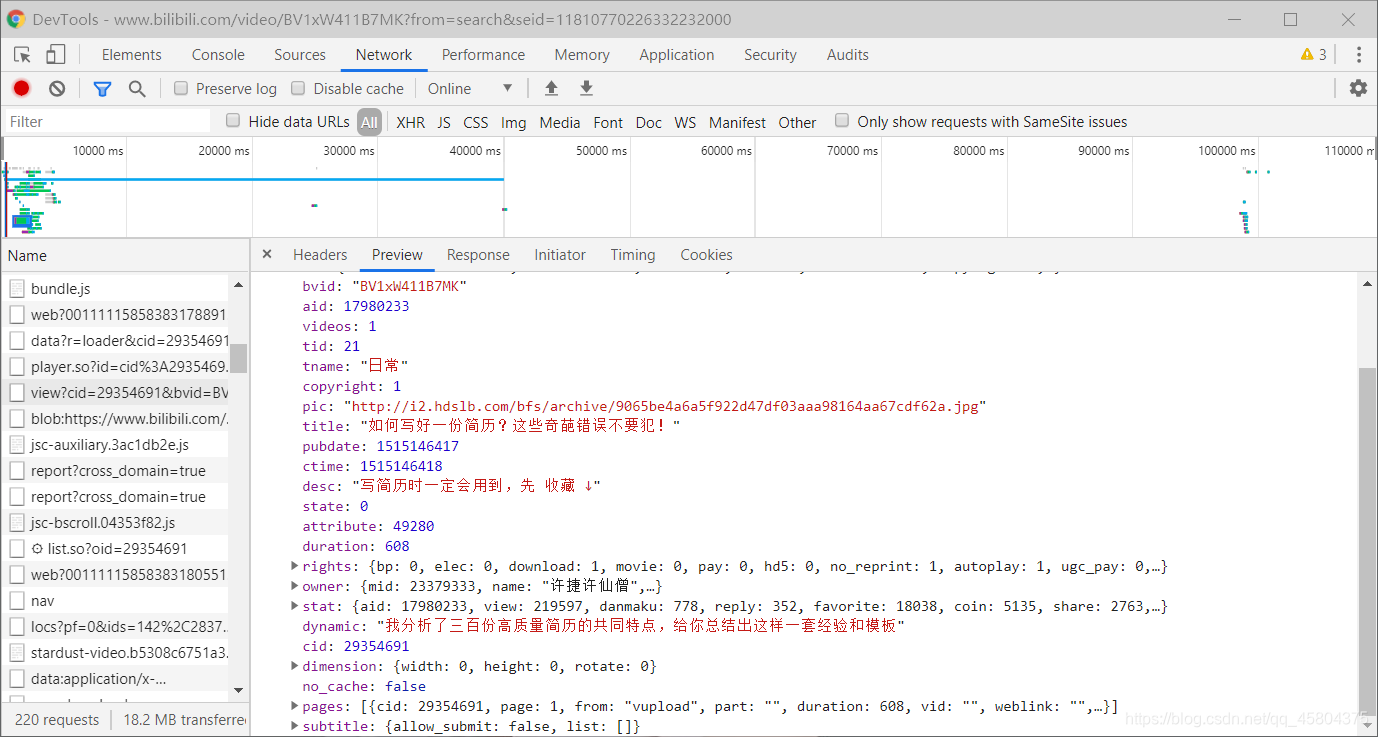Toggle the filter funnel icon
Viewport: 1378px width, 737px height.
(x=102, y=88)
